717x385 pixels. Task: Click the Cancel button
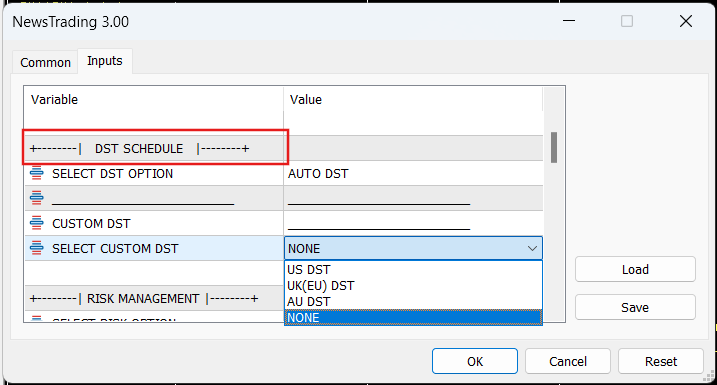[x=568, y=361]
